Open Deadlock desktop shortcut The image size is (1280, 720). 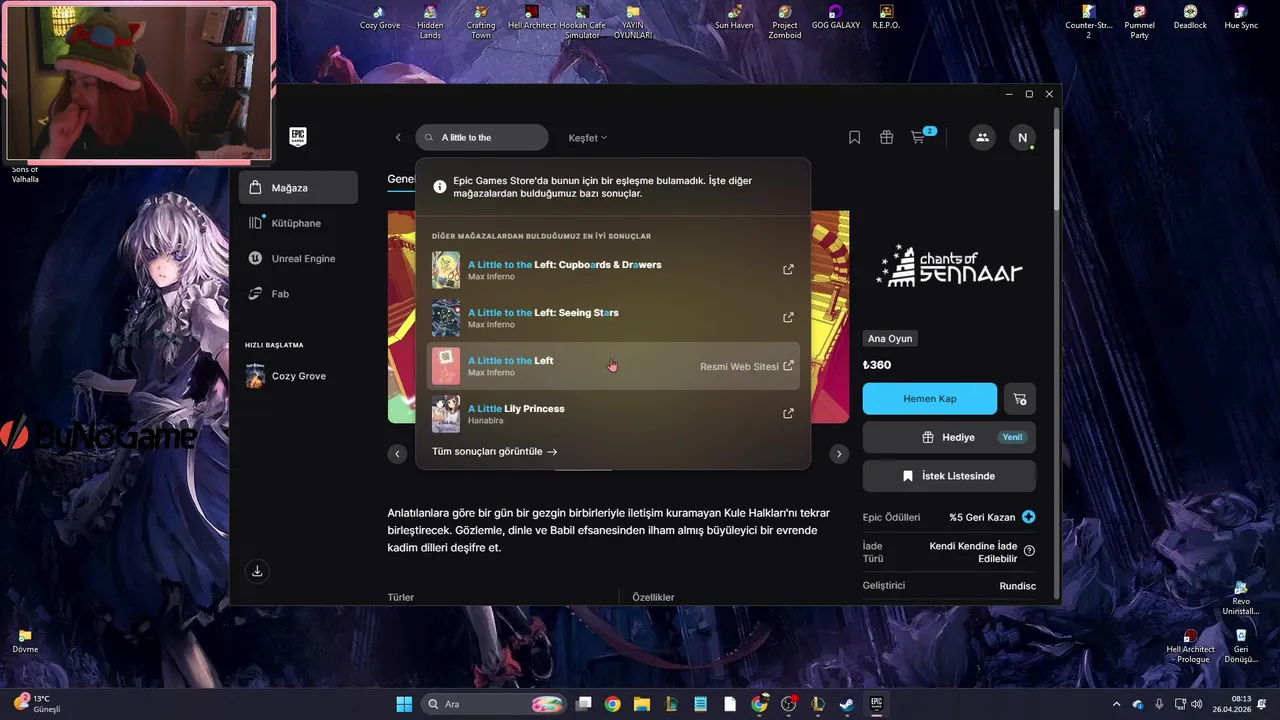pos(1190,17)
